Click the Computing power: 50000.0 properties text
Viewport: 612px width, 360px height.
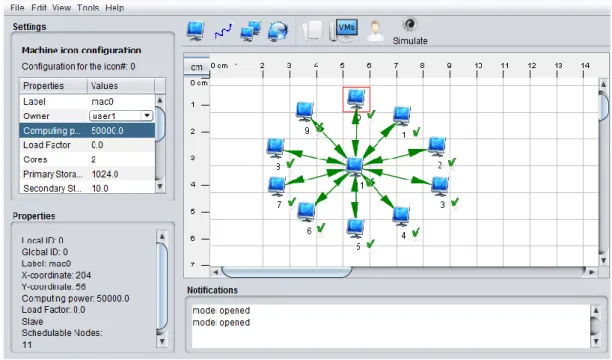tap(75, 298)
